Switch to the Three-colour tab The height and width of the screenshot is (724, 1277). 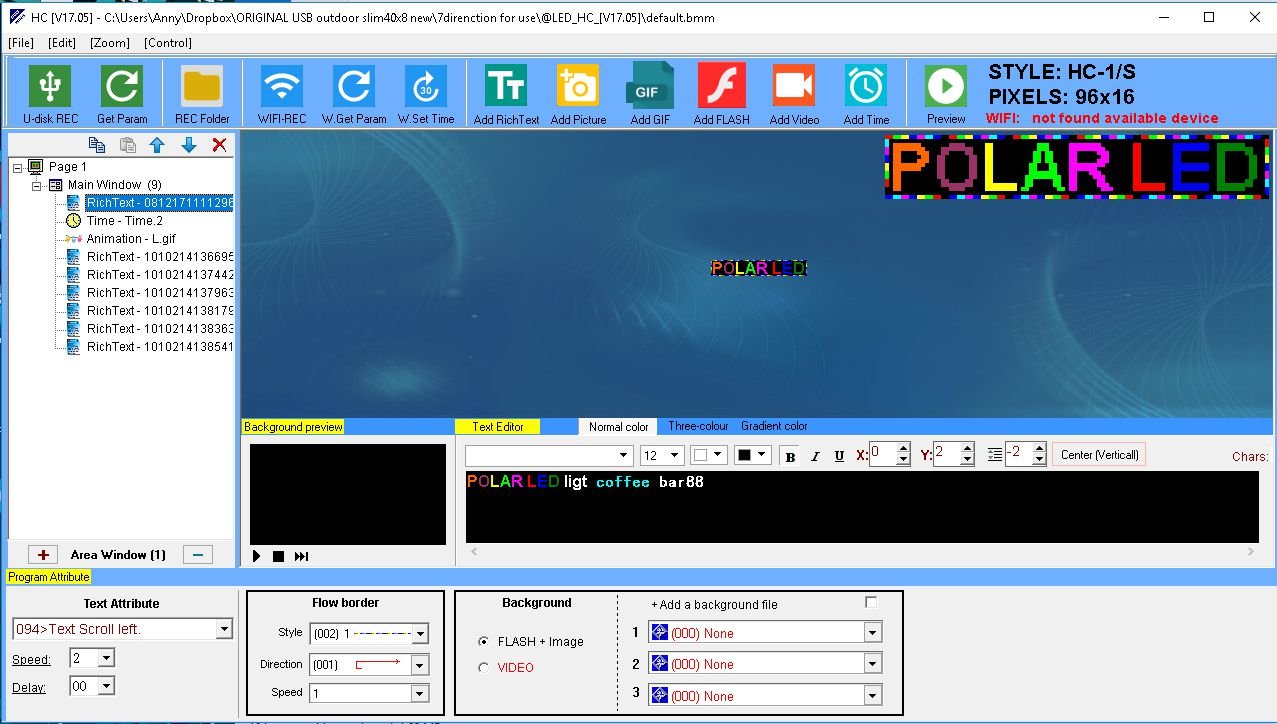(x=698, y=426)
